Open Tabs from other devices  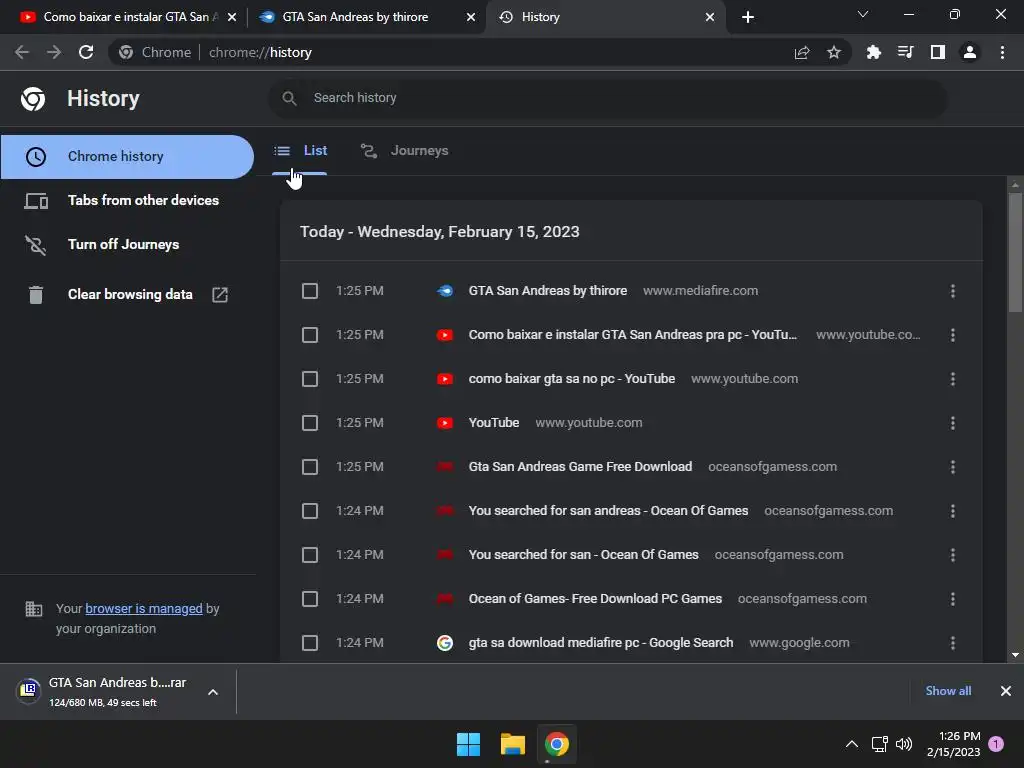[127, 200]
